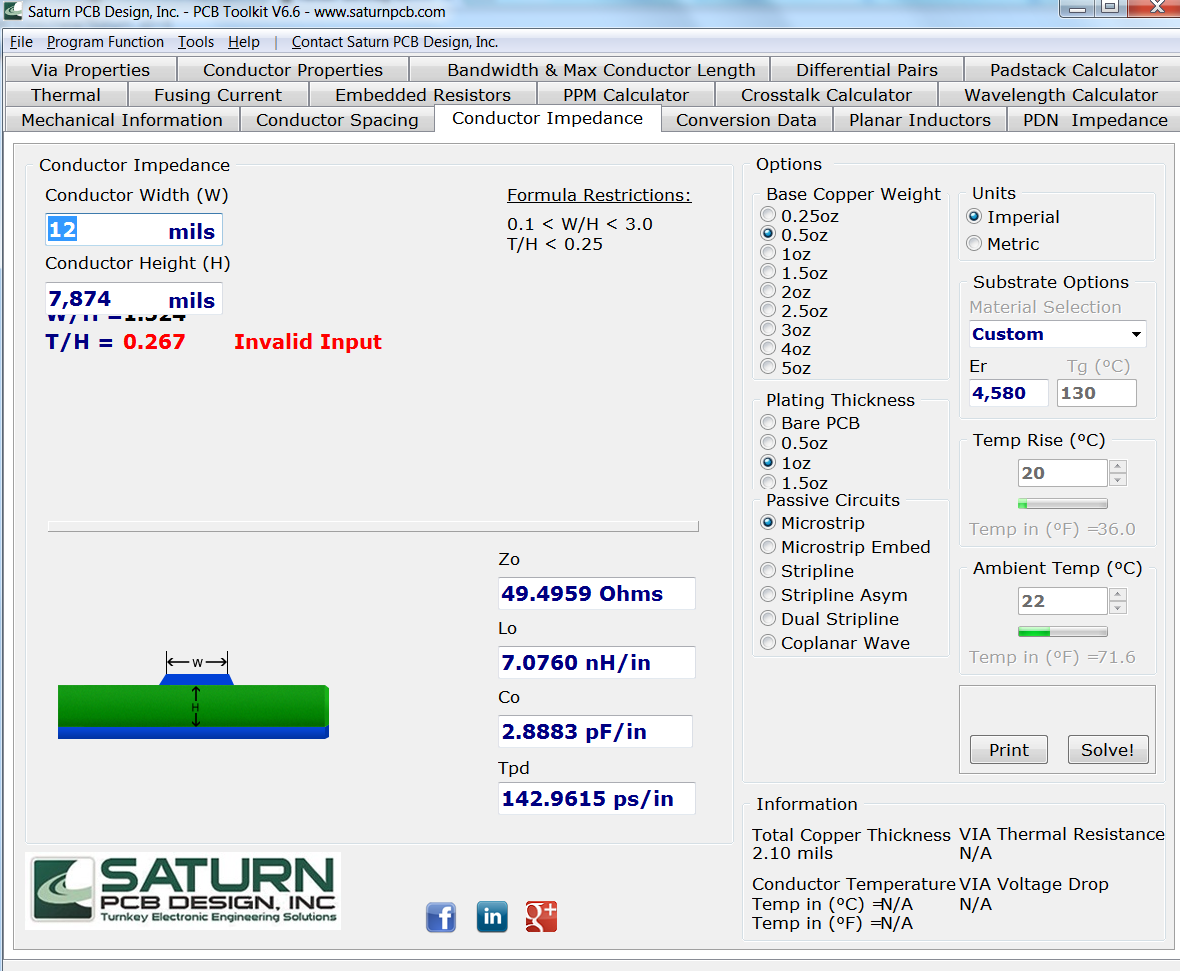1180x971 pixels.
Task: Open the Google Plus icon link
Action: [541, 917]
